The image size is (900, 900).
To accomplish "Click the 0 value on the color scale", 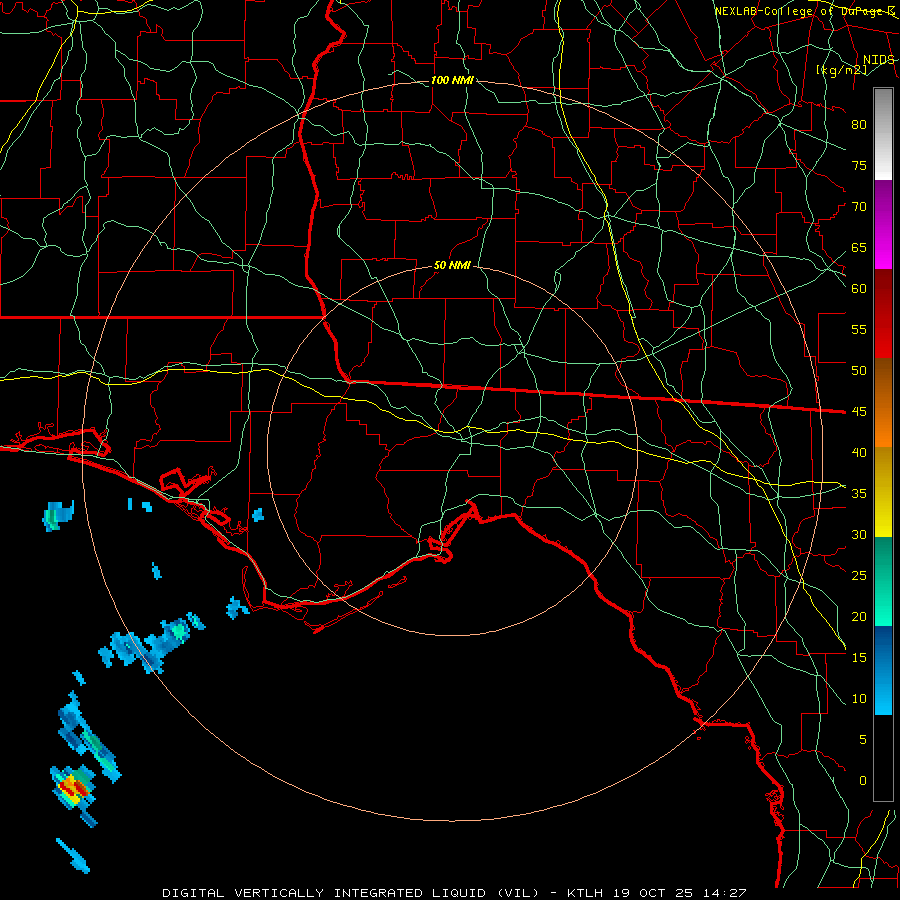I will pyautogui.click(x=863, y=781).
